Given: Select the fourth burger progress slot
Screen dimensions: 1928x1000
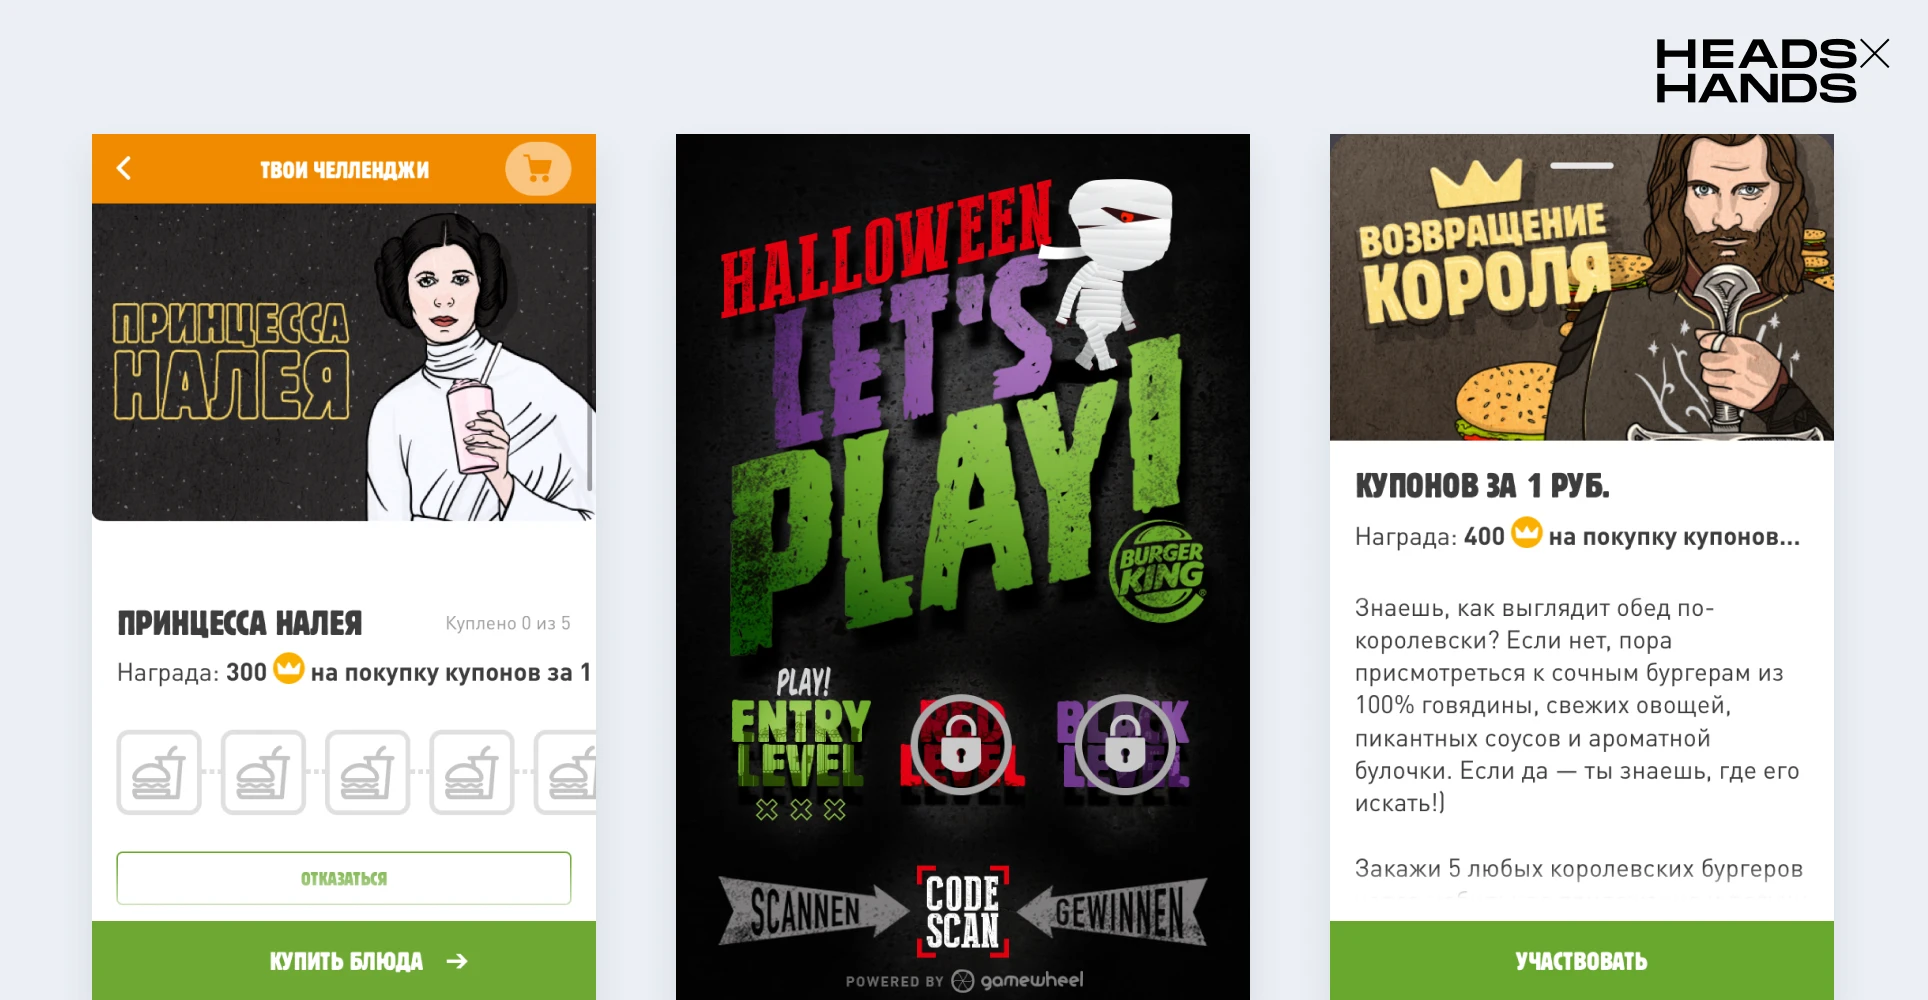Looking at the screenshot, I should click(472, 772).
